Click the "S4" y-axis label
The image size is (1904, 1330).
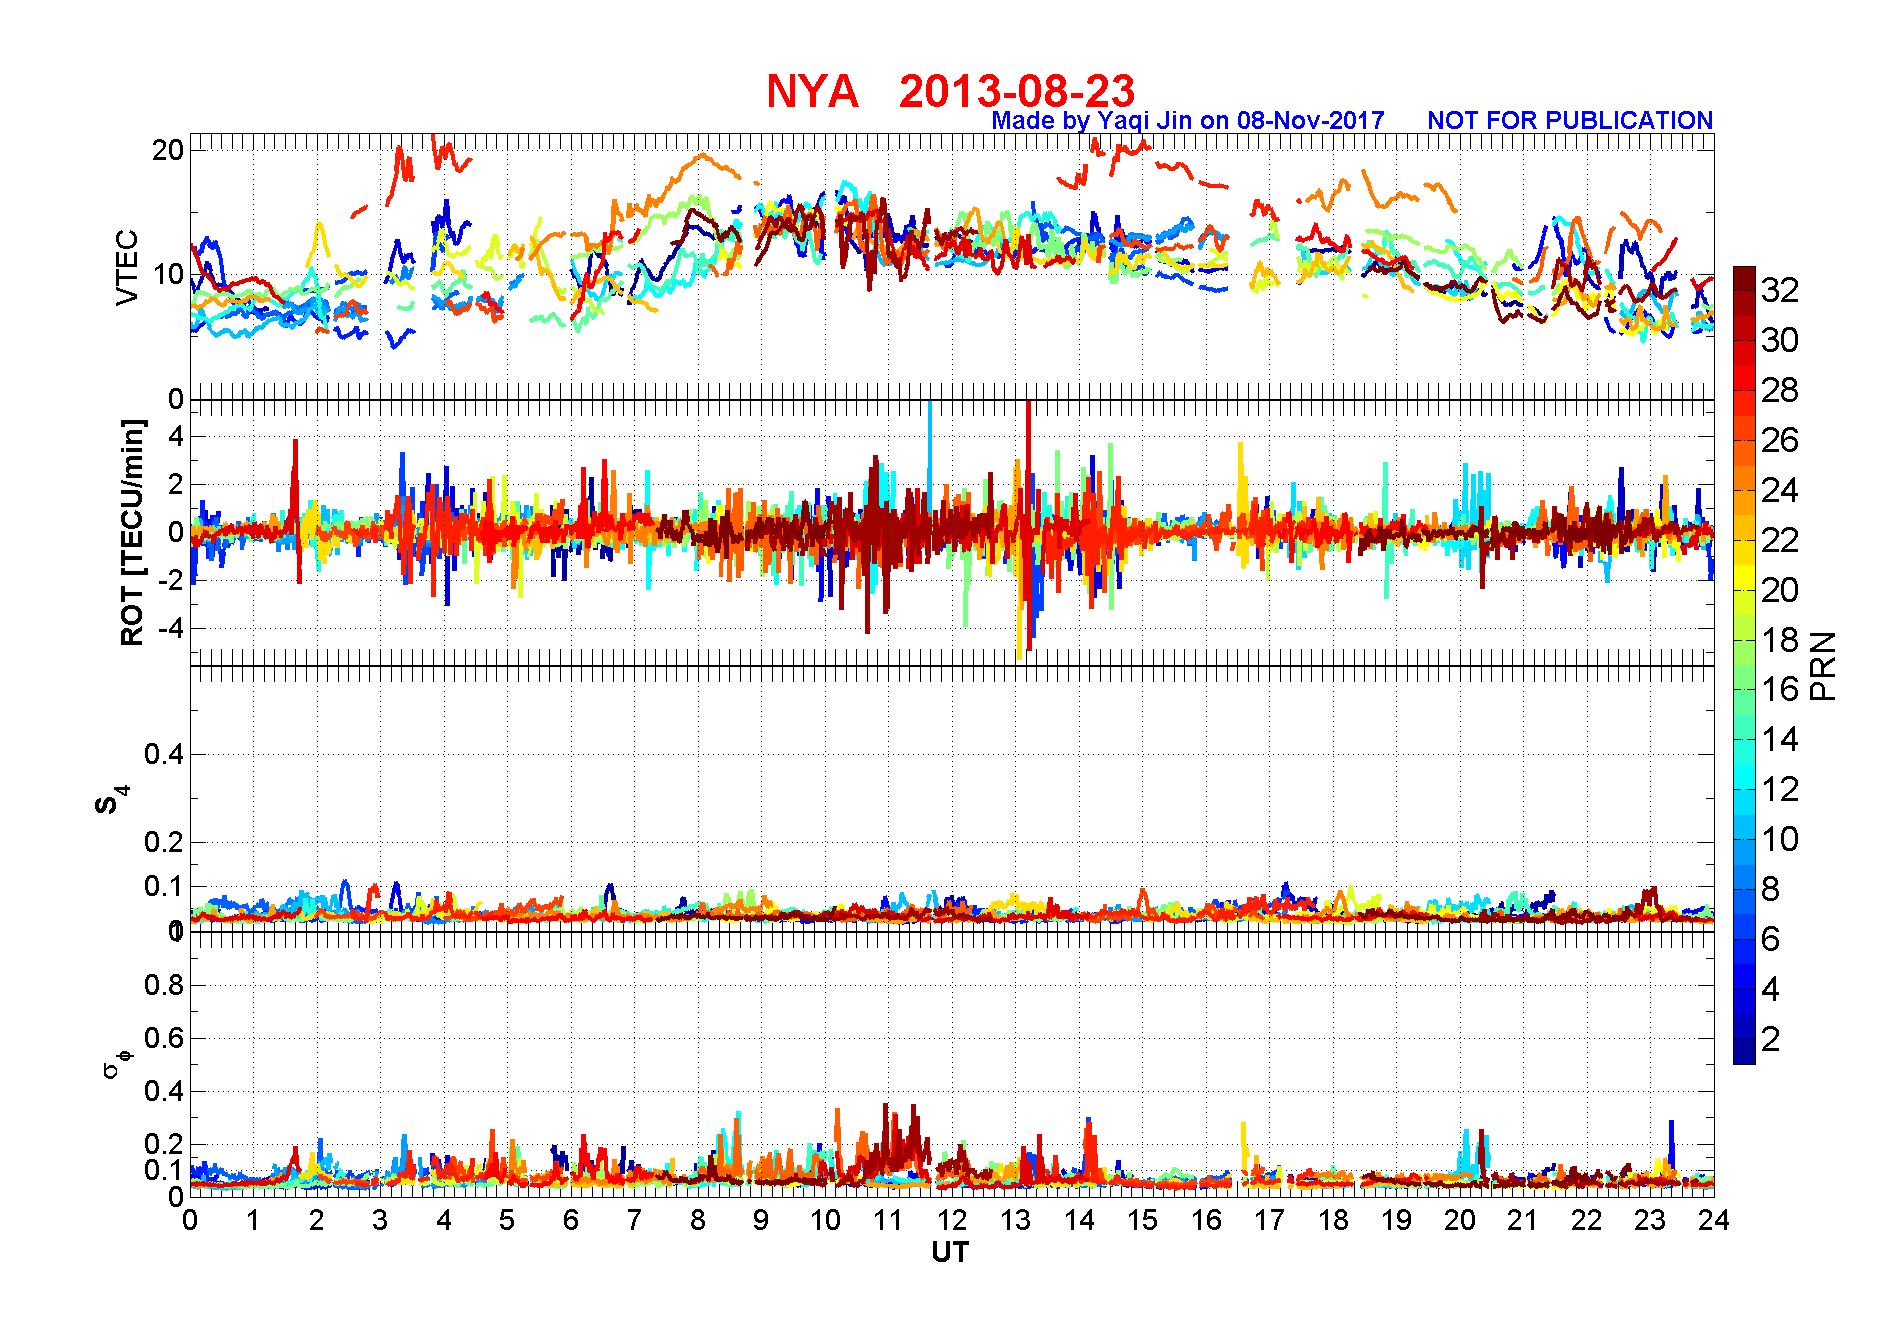tap(112, 799)
